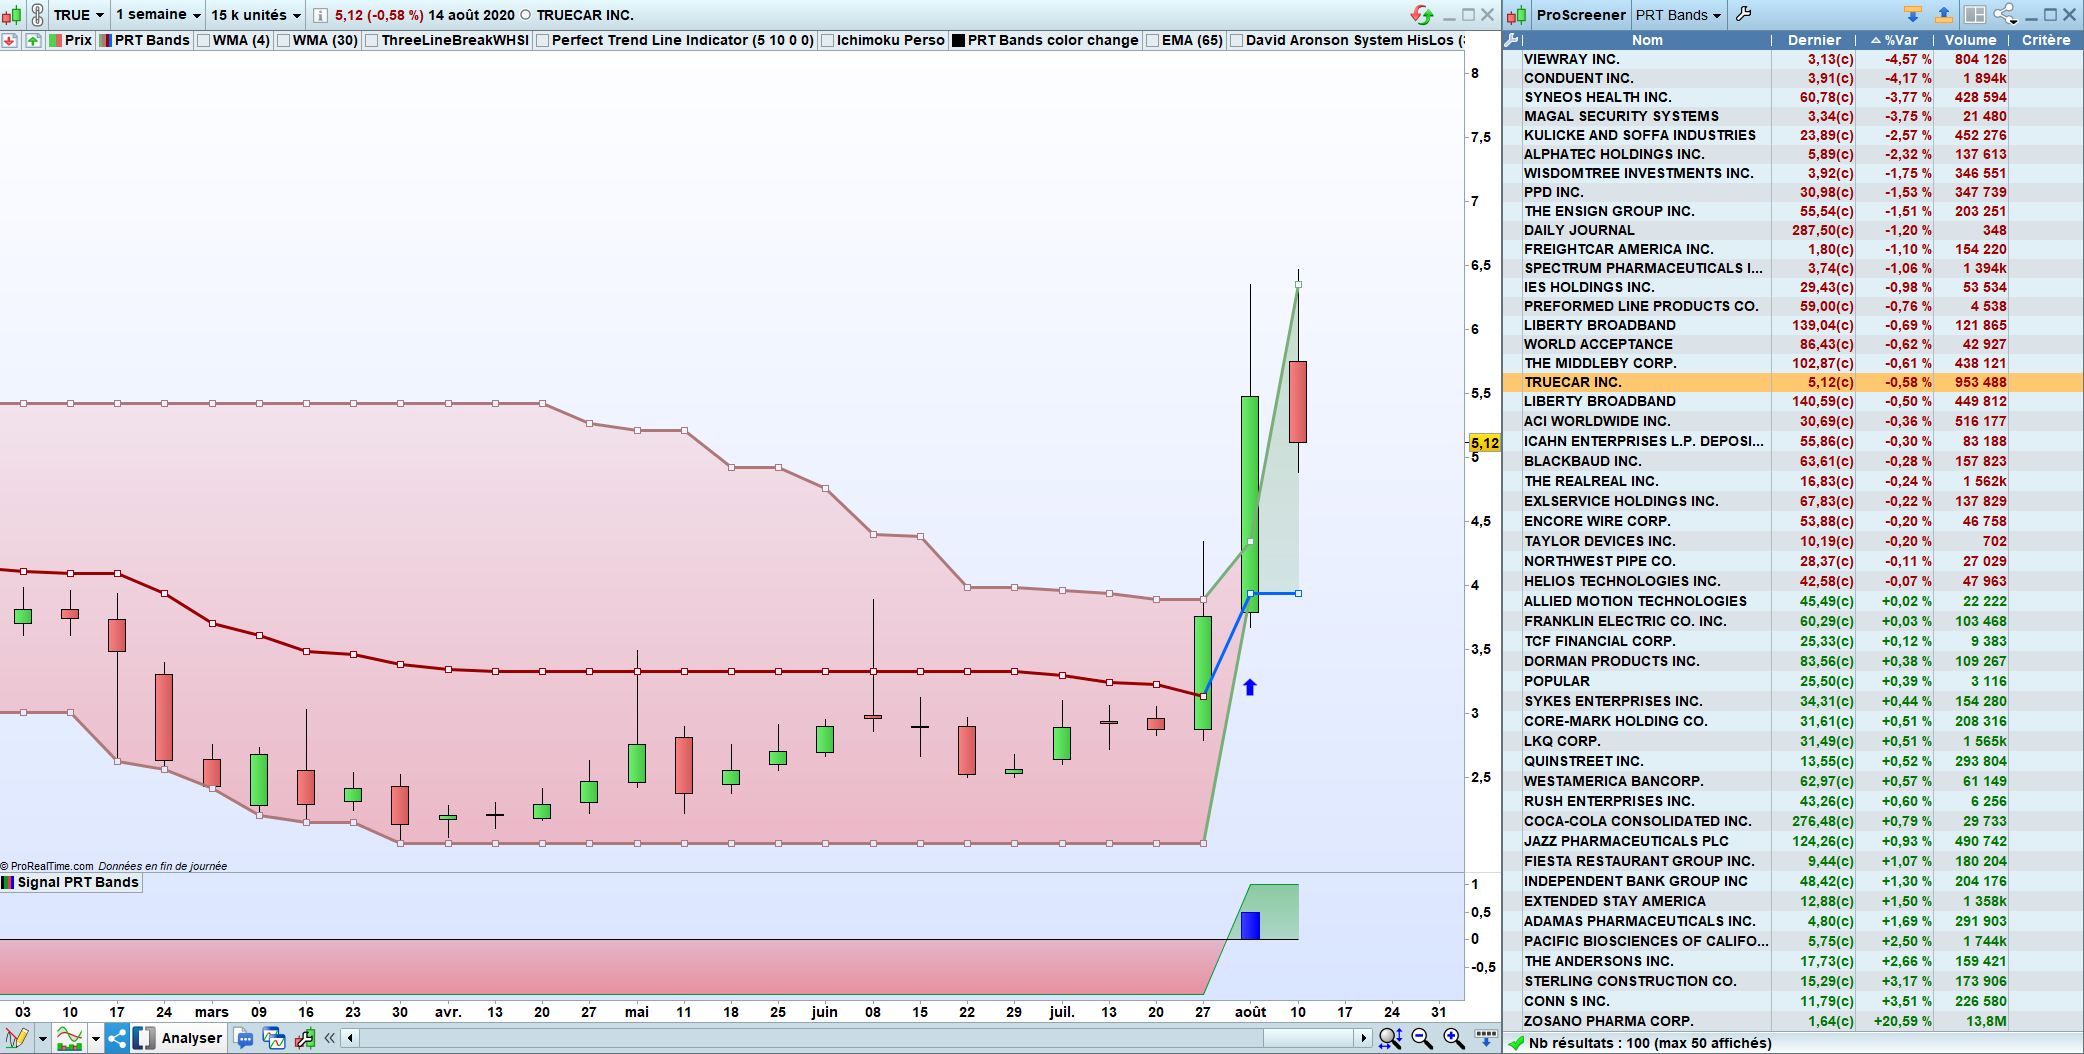Select VIEWRAY INC. in the screener list
The image size is (2084, 1054).
point(1793,59)
